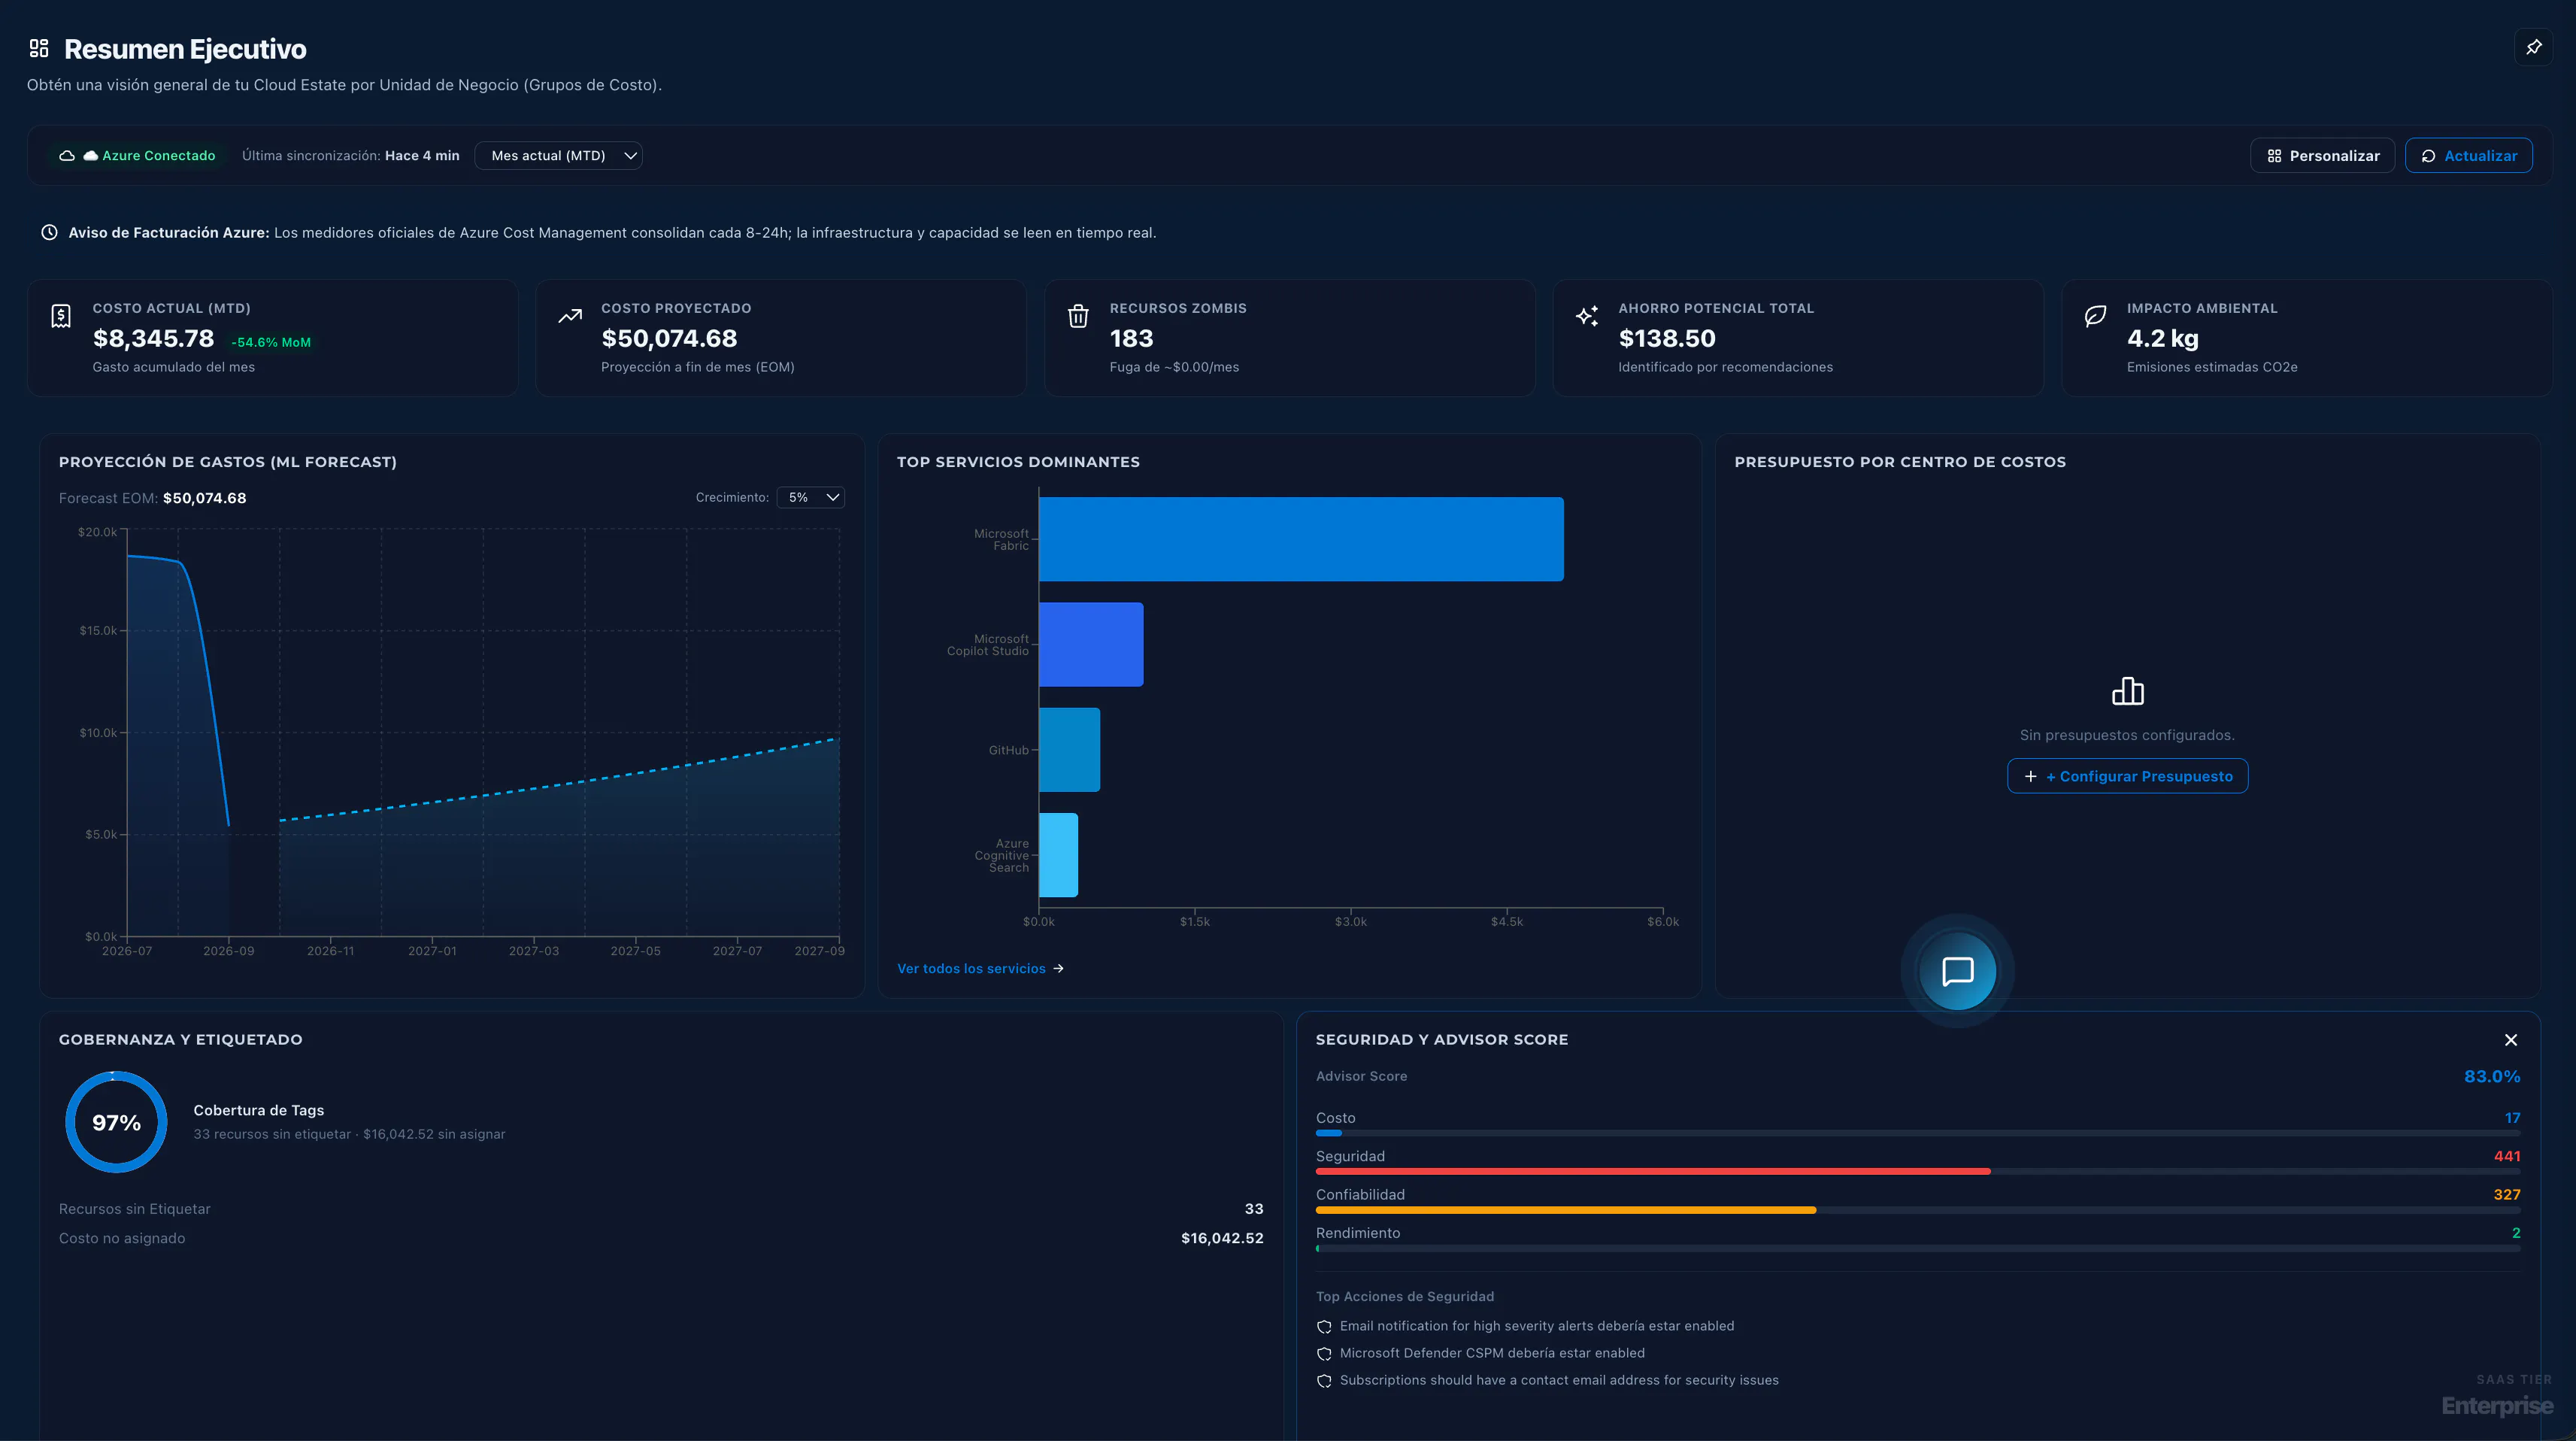Click the sparkles icon in Ahorro Potencial card
Viewport: 2576px width, 1441px height.
pos(1587,316)
